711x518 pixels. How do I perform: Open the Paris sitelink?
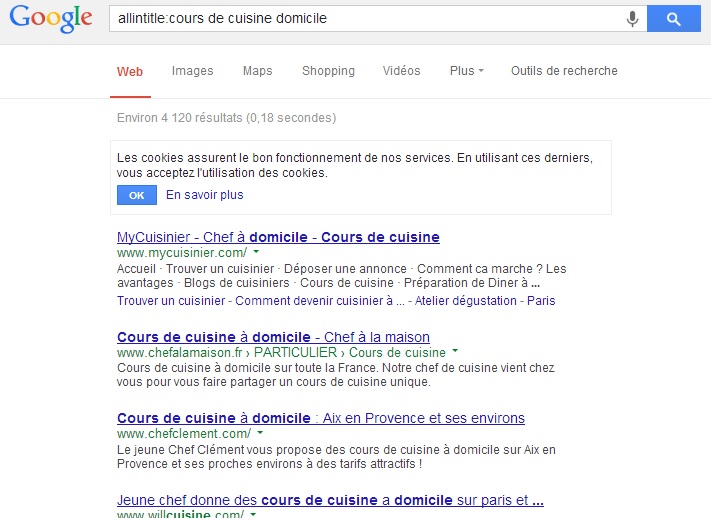541,301
